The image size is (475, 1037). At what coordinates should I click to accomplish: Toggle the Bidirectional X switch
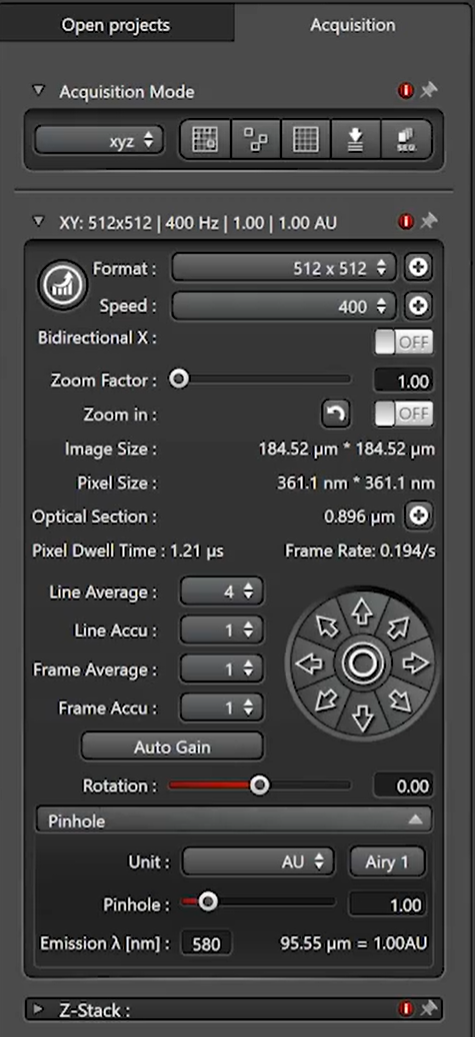404,342
